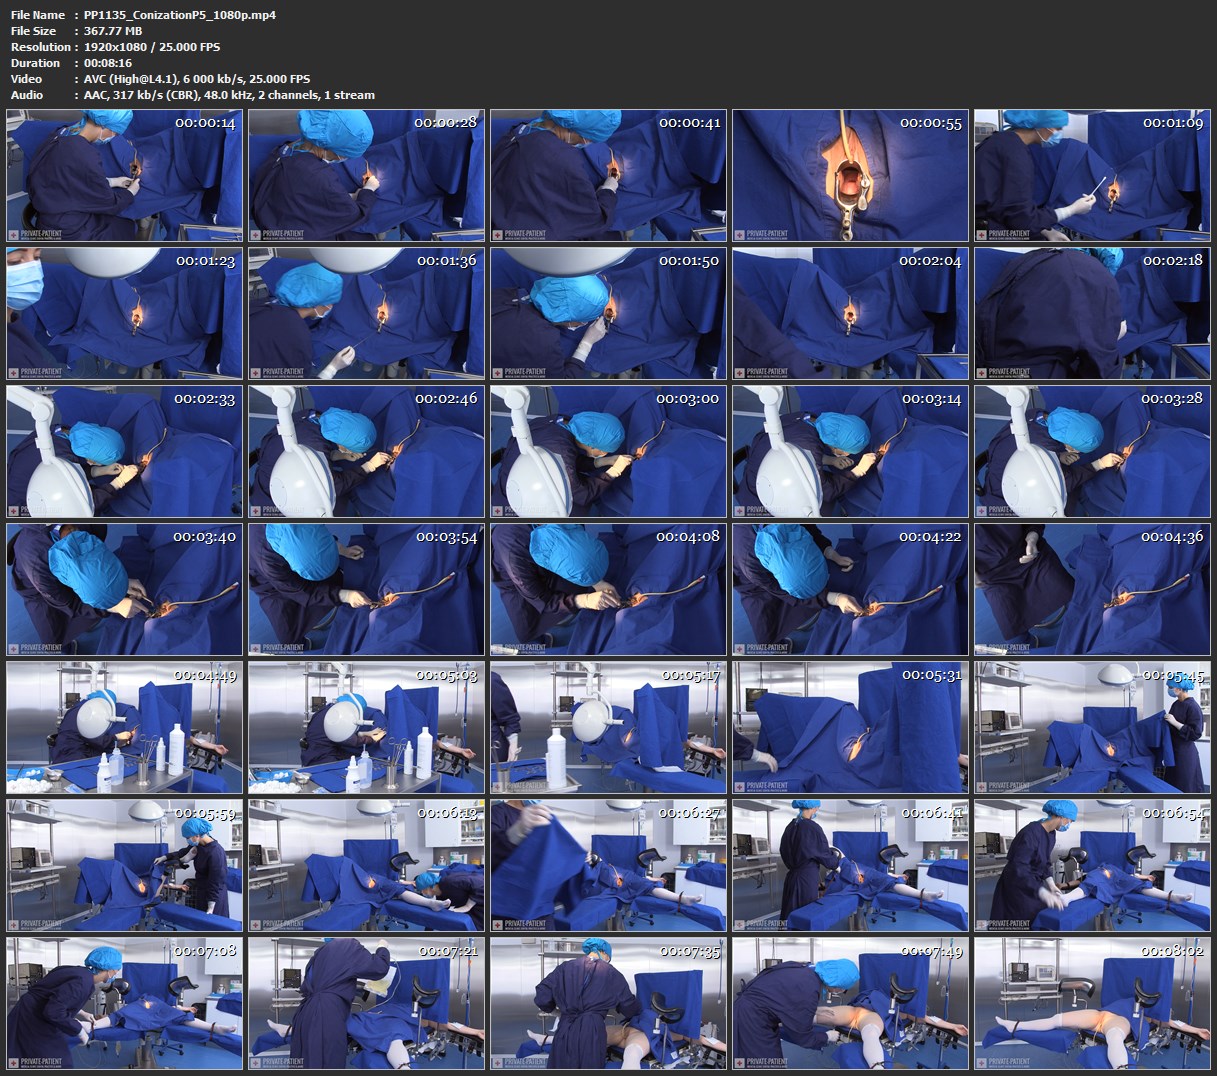Click the 00:05:03 thumbnail
This screenshot has width=1217, height=1076.
366,727
